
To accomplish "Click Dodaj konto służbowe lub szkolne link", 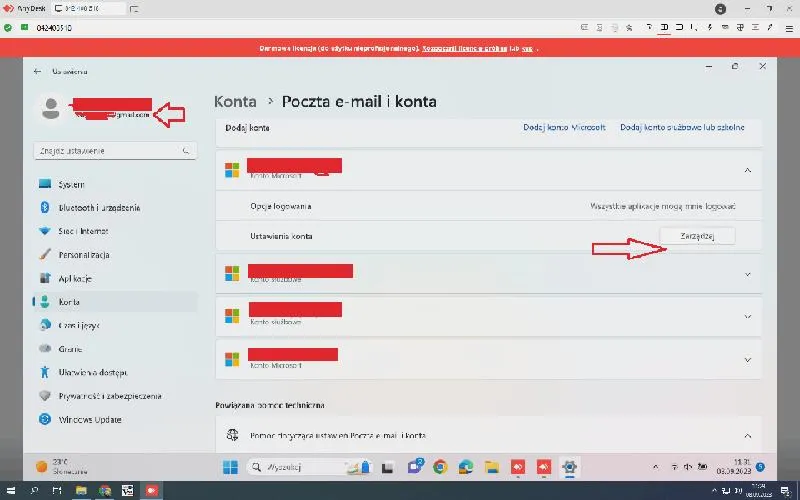I will pyautogui.click(x=682, y=127).
